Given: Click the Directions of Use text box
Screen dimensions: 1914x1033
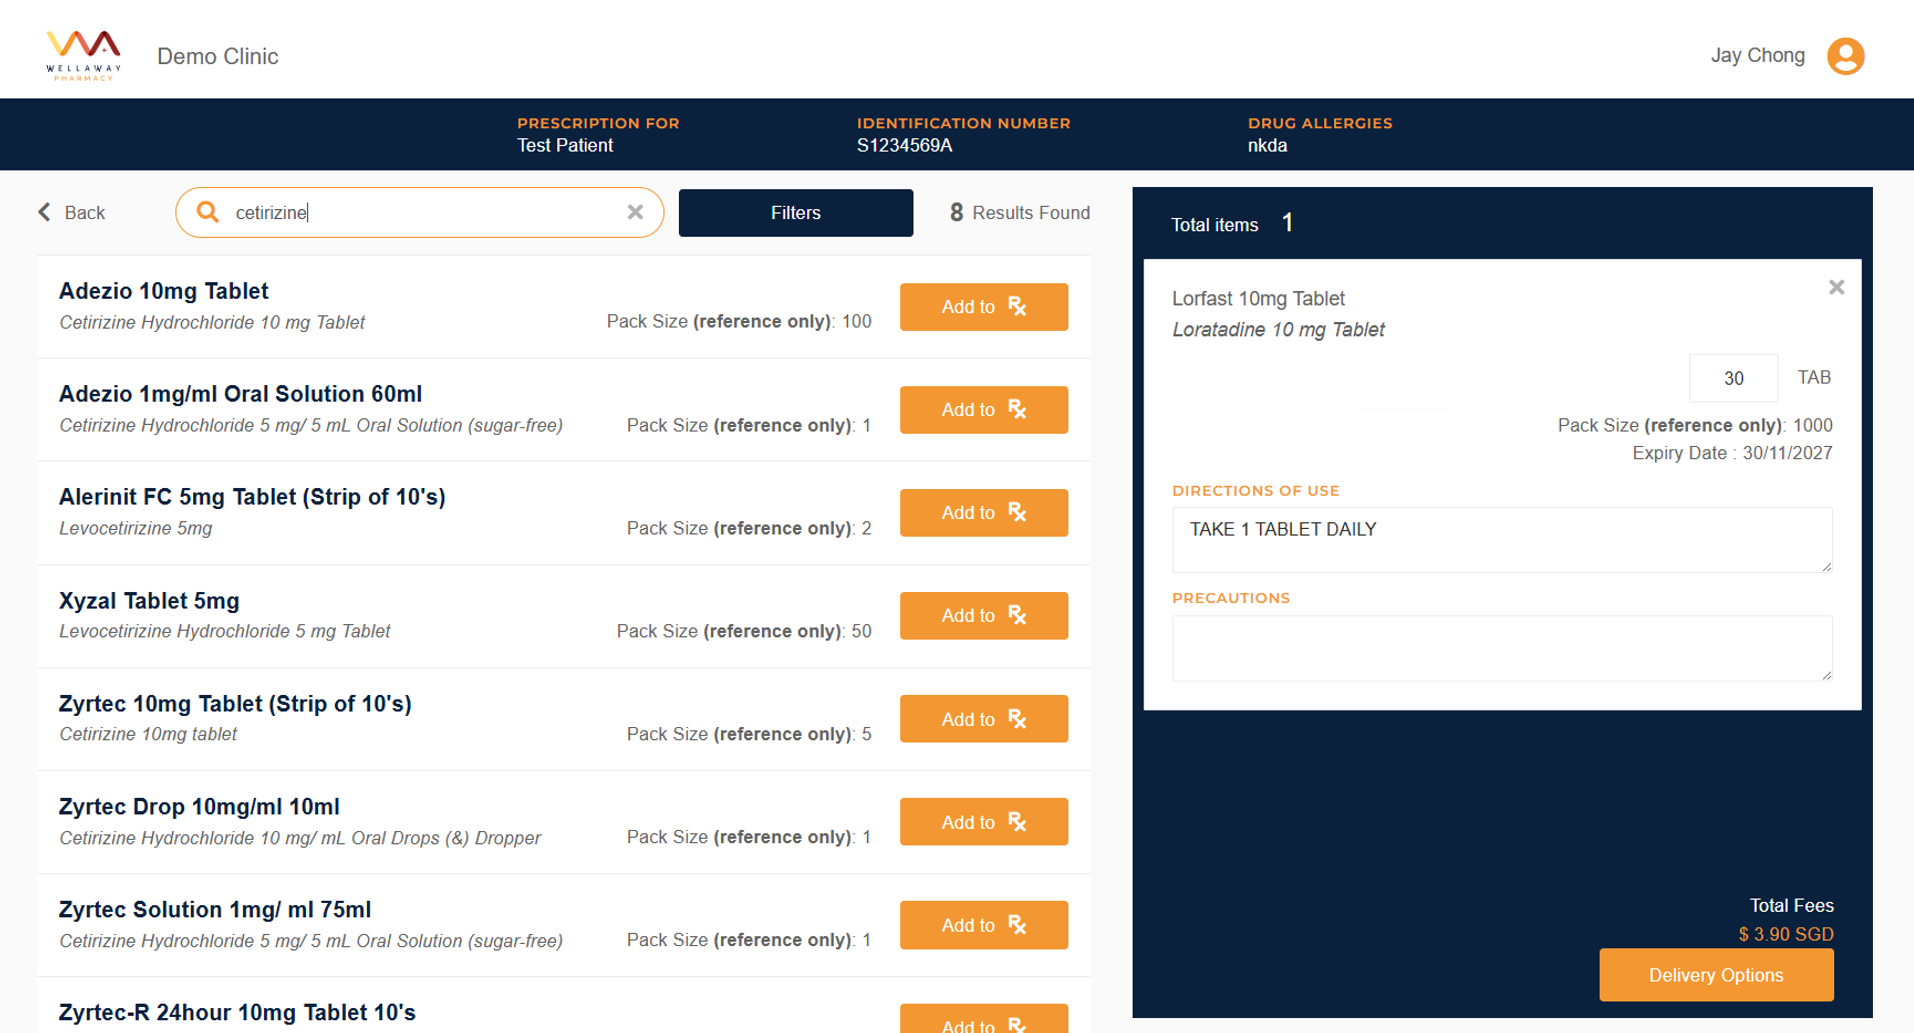Looking at the screenshot, I should (1502, 540).
